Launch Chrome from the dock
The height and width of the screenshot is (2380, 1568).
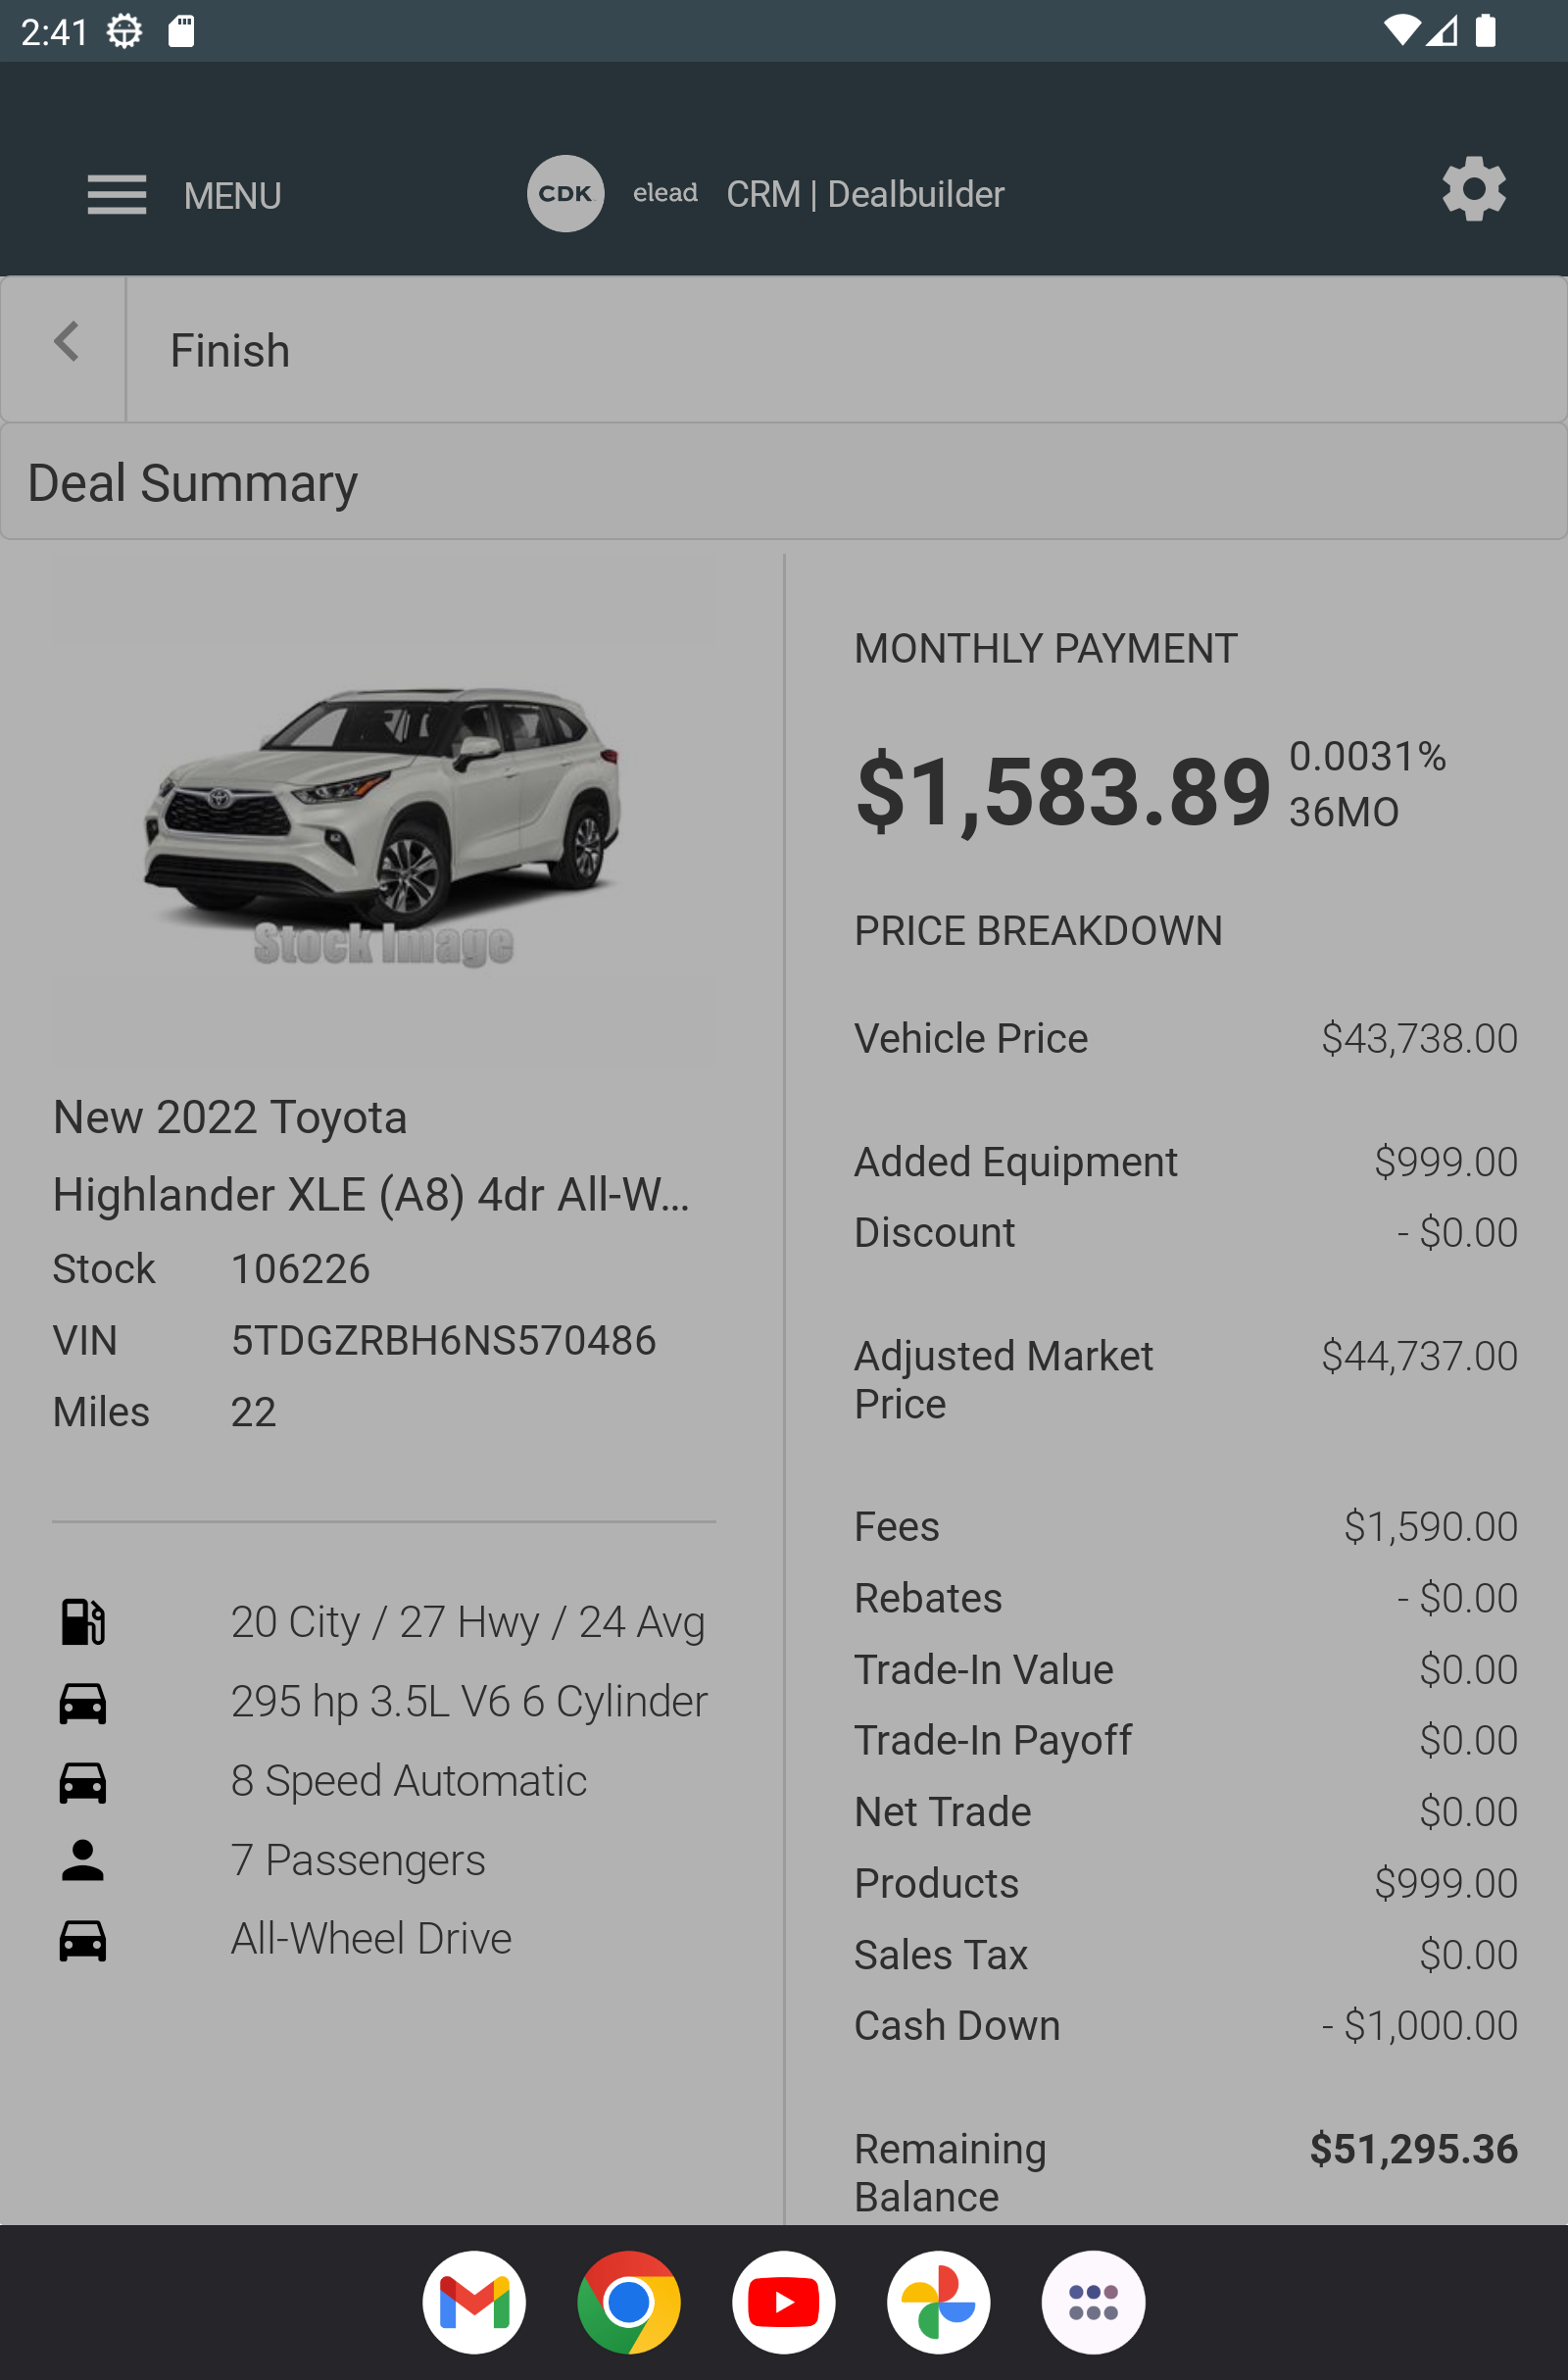(x=629, y=2302)
